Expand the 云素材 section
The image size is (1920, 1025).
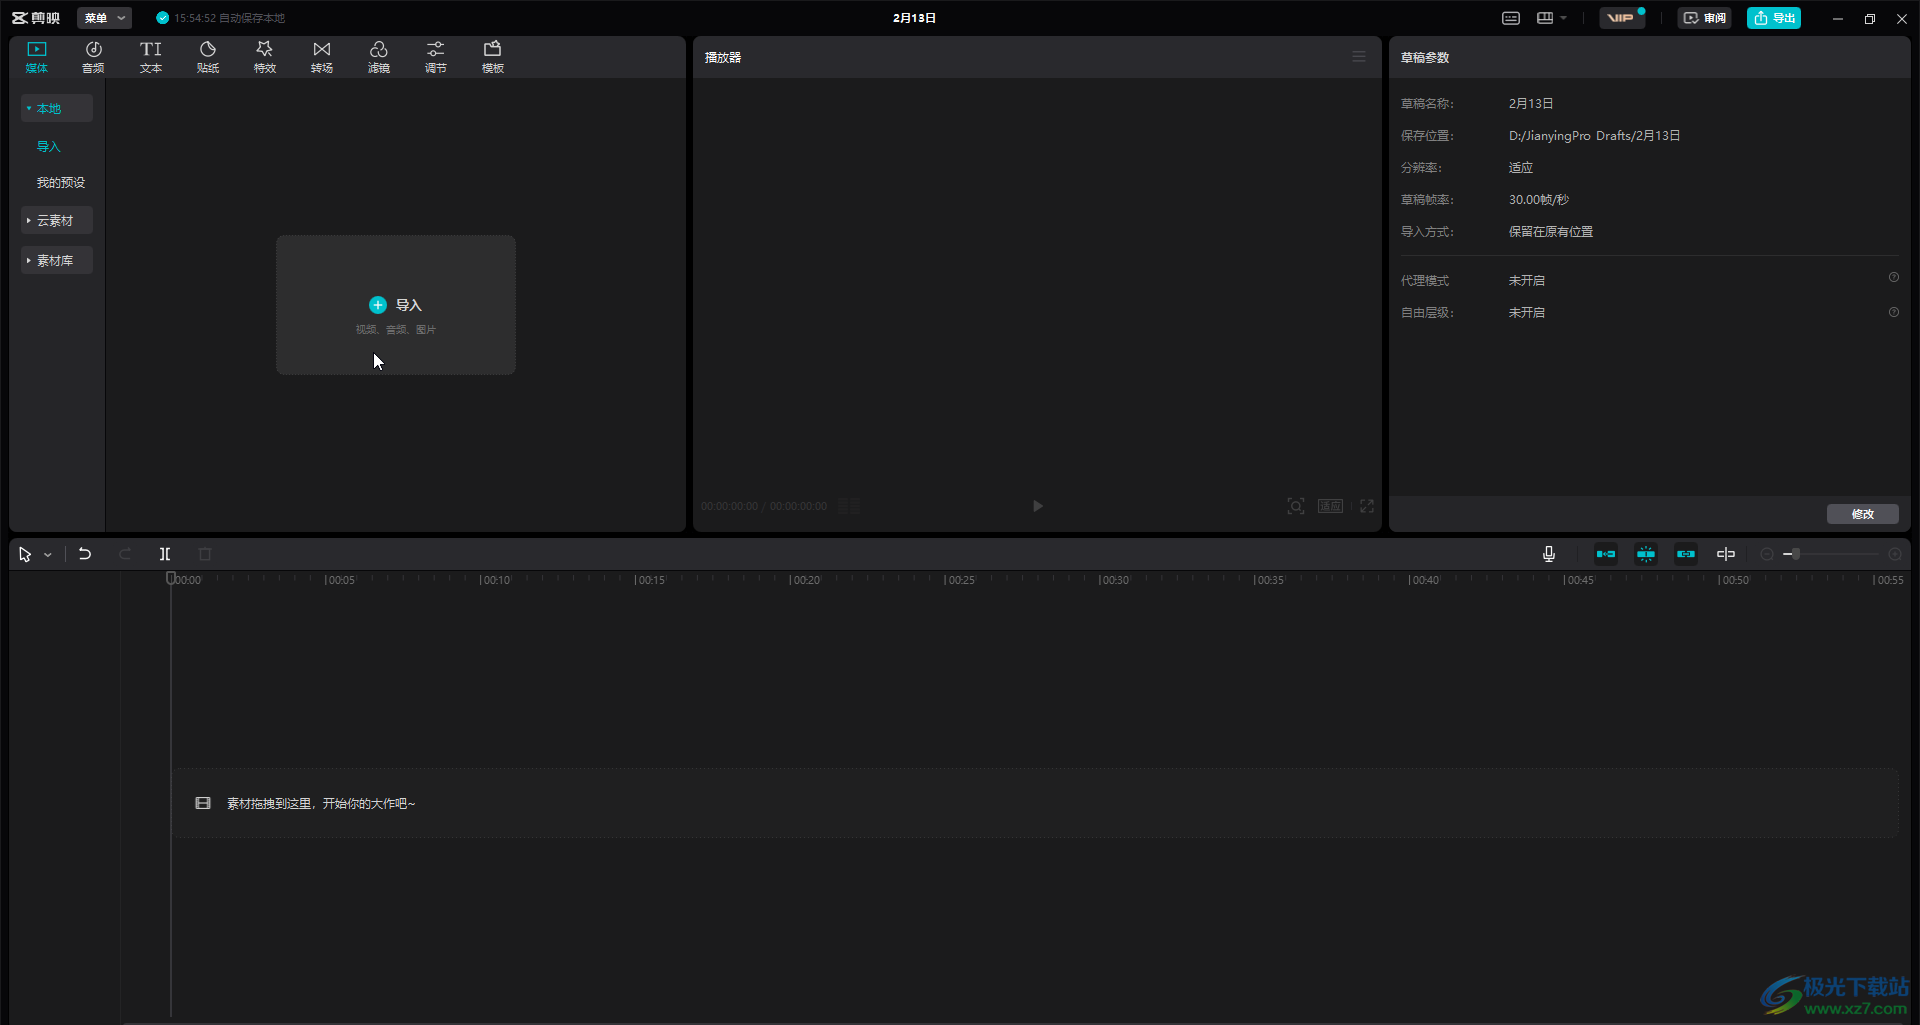tap(57, 220)
